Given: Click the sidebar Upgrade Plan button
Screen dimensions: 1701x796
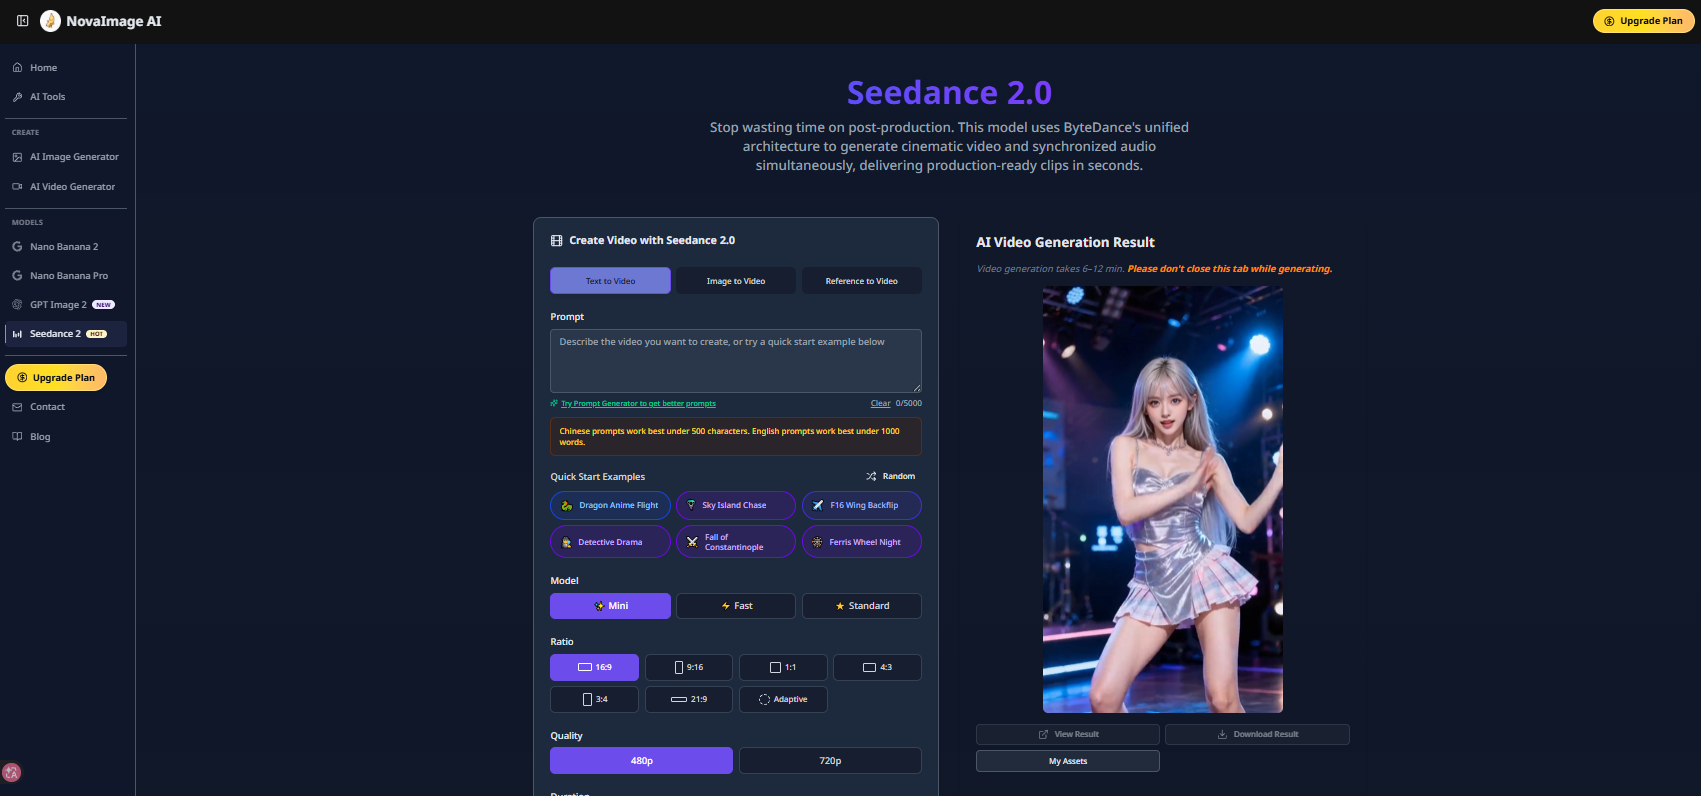Looking at the screenshot, I should 56,378.
